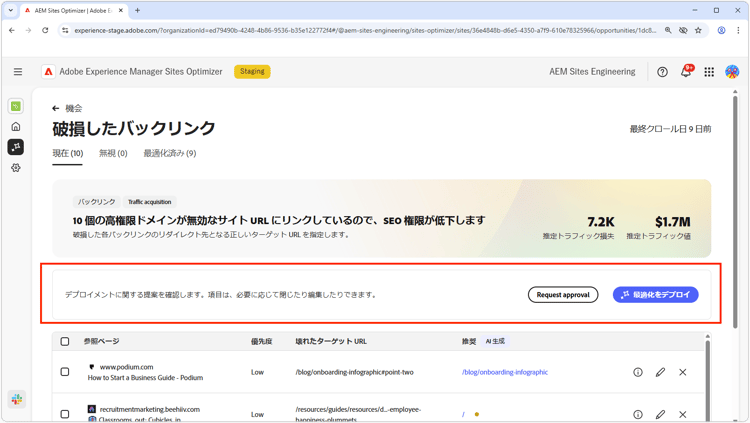Open the notifications bell
Image resolution: width=750 pixels, height=423 pixels.
pos(686,71)
